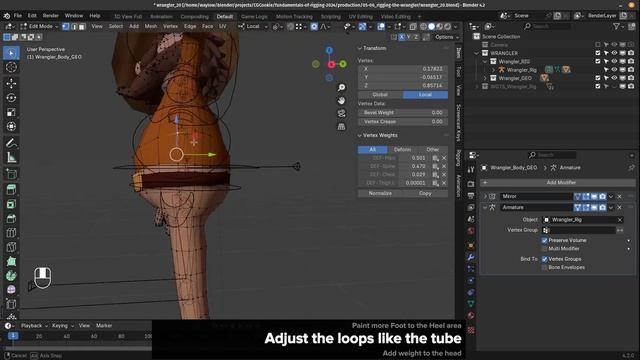
Task: Switch to the Default workspace tab
Action: tap(224, 16)
